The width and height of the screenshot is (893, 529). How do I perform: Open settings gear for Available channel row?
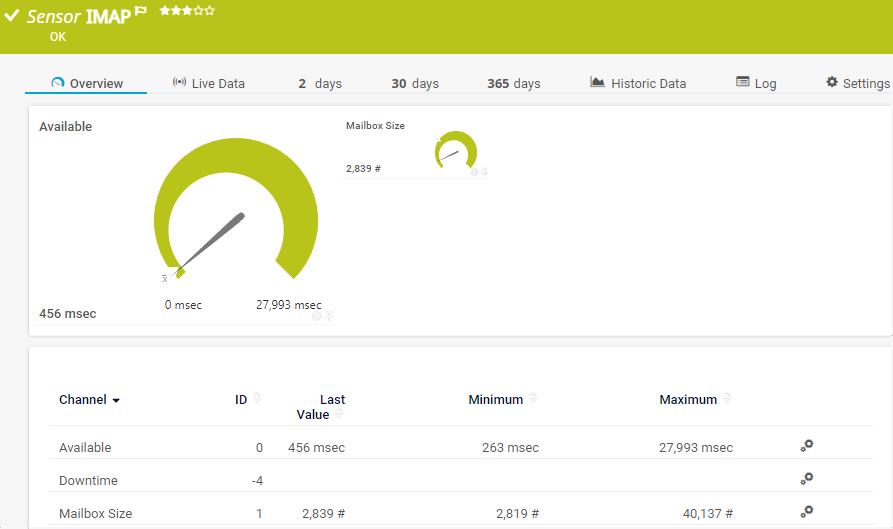[x=806, y=446]
